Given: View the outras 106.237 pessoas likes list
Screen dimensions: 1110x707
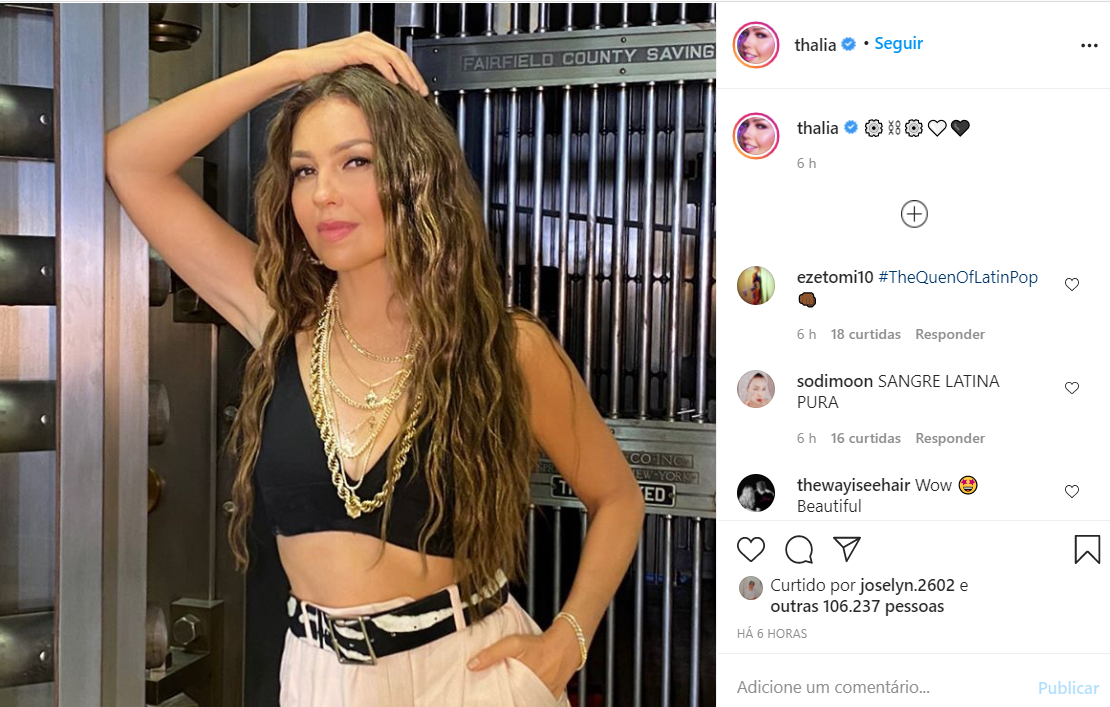Looking at the screenshot, I should click(x=857, y=607).
